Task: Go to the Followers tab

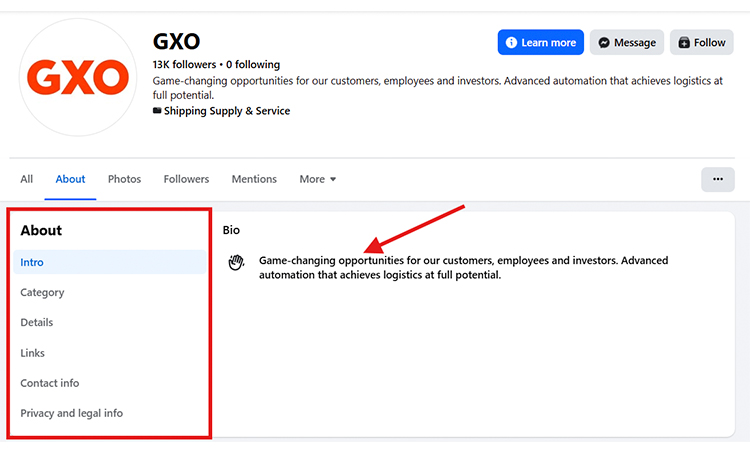Action: click(x=186, y=179)
